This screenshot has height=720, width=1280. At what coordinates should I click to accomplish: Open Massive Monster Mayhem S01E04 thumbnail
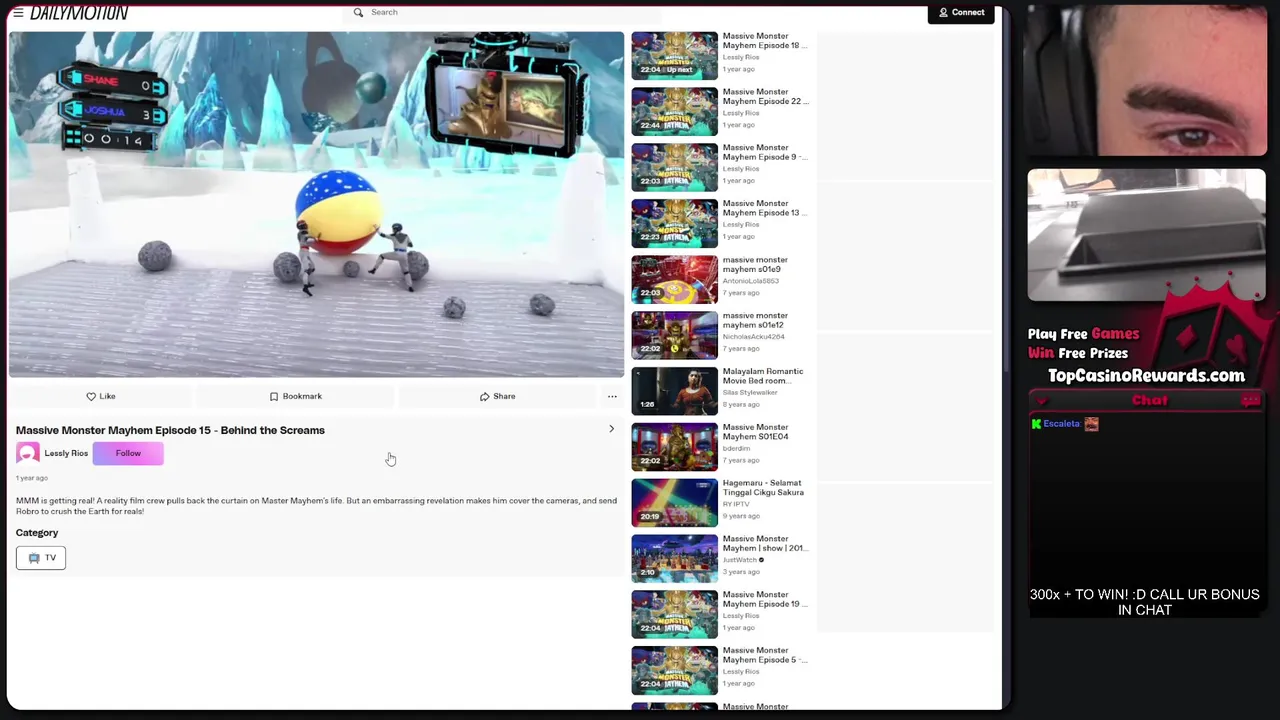(674, 447)
